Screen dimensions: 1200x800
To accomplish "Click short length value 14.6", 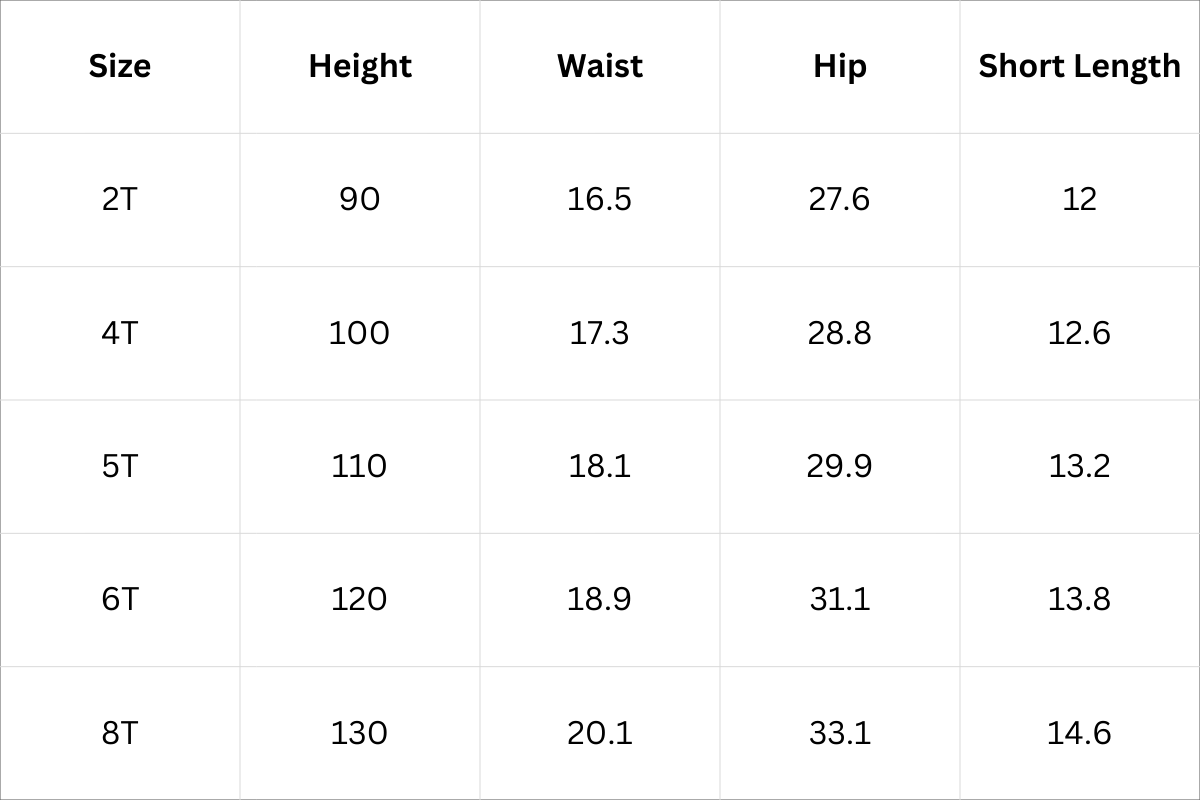I will (x=1079, y=733).
